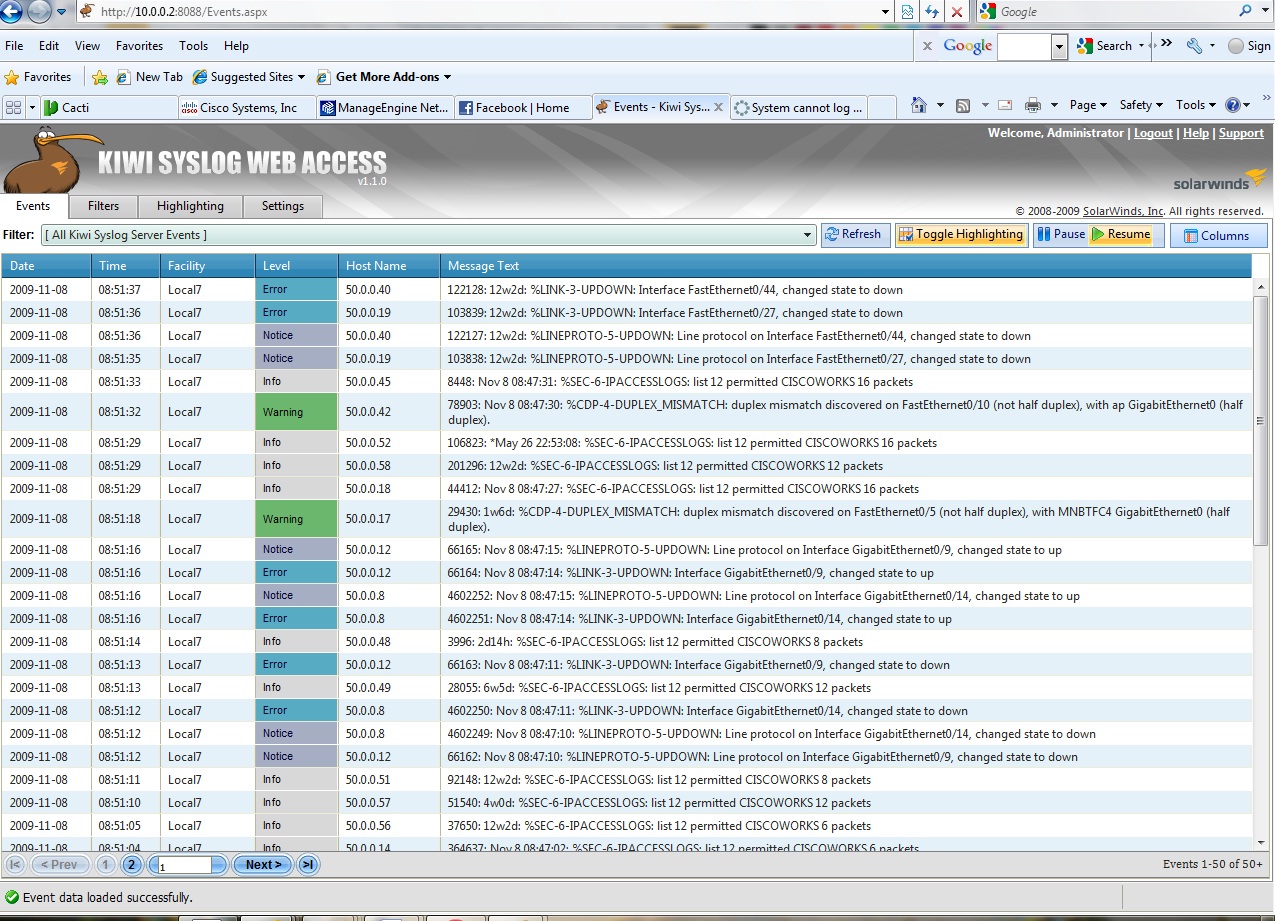Open the Filters tab
Image resolution: width=1275 pixels, height=921 pixels.
click(x=103, y=206)
